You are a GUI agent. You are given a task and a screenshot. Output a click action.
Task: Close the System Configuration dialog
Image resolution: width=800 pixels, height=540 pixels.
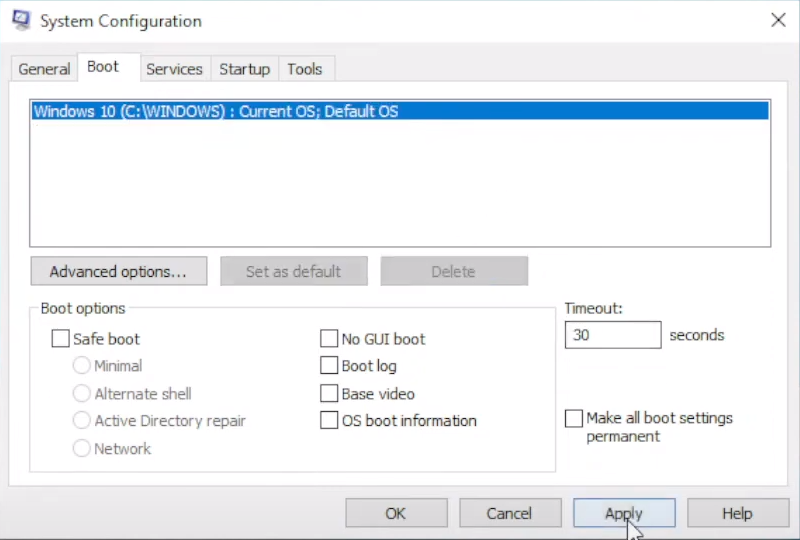point(778,19)
